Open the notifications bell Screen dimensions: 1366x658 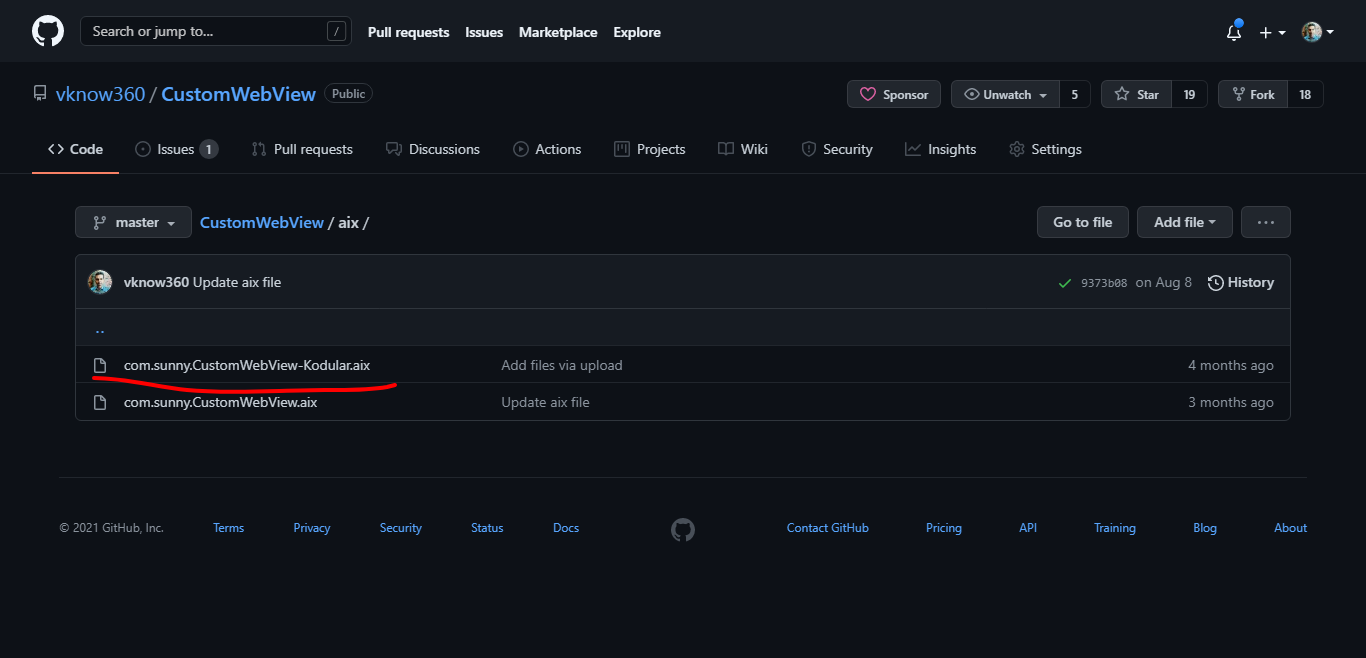[1234, 32]
